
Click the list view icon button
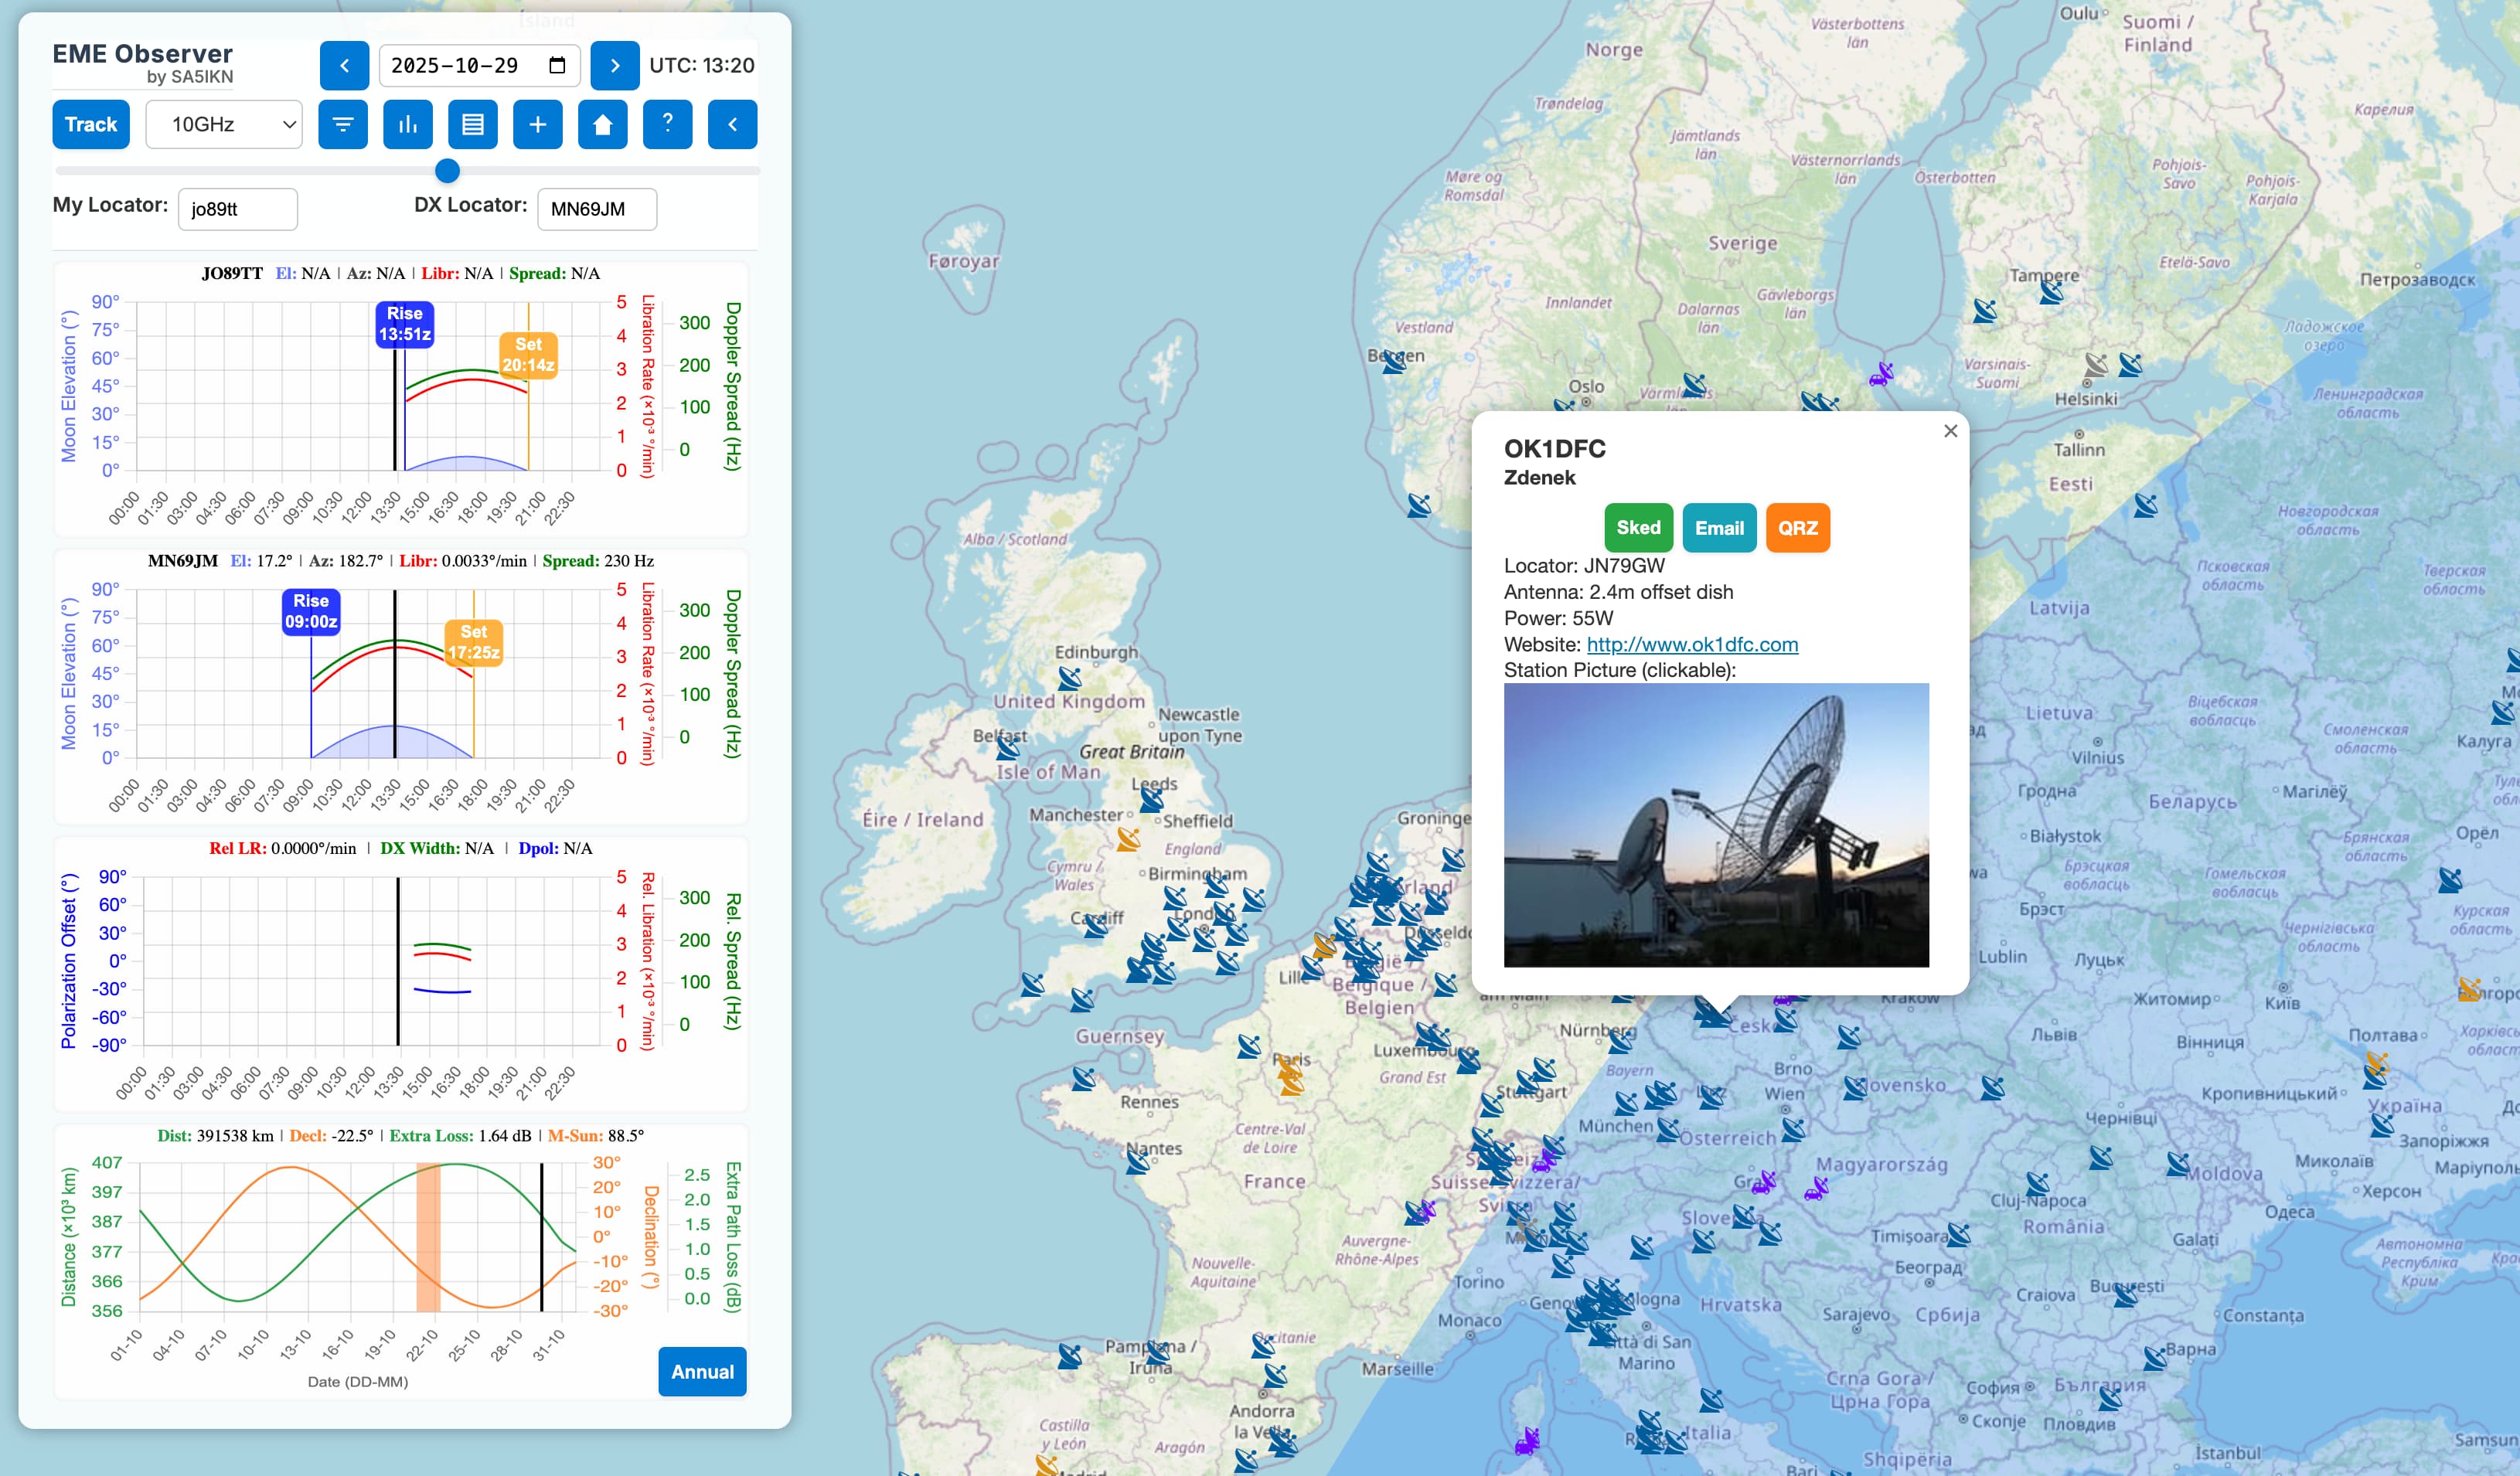point(473,125)
